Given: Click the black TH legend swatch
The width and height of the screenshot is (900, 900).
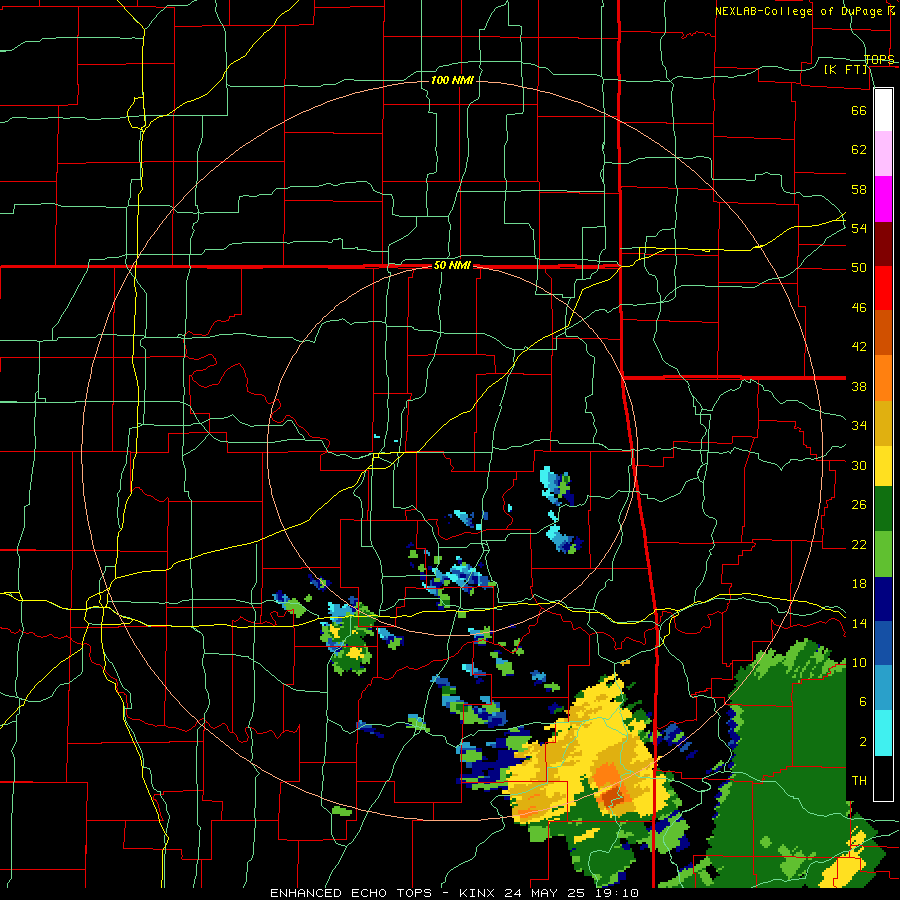Looking at the screenshot, I should 883,778.
